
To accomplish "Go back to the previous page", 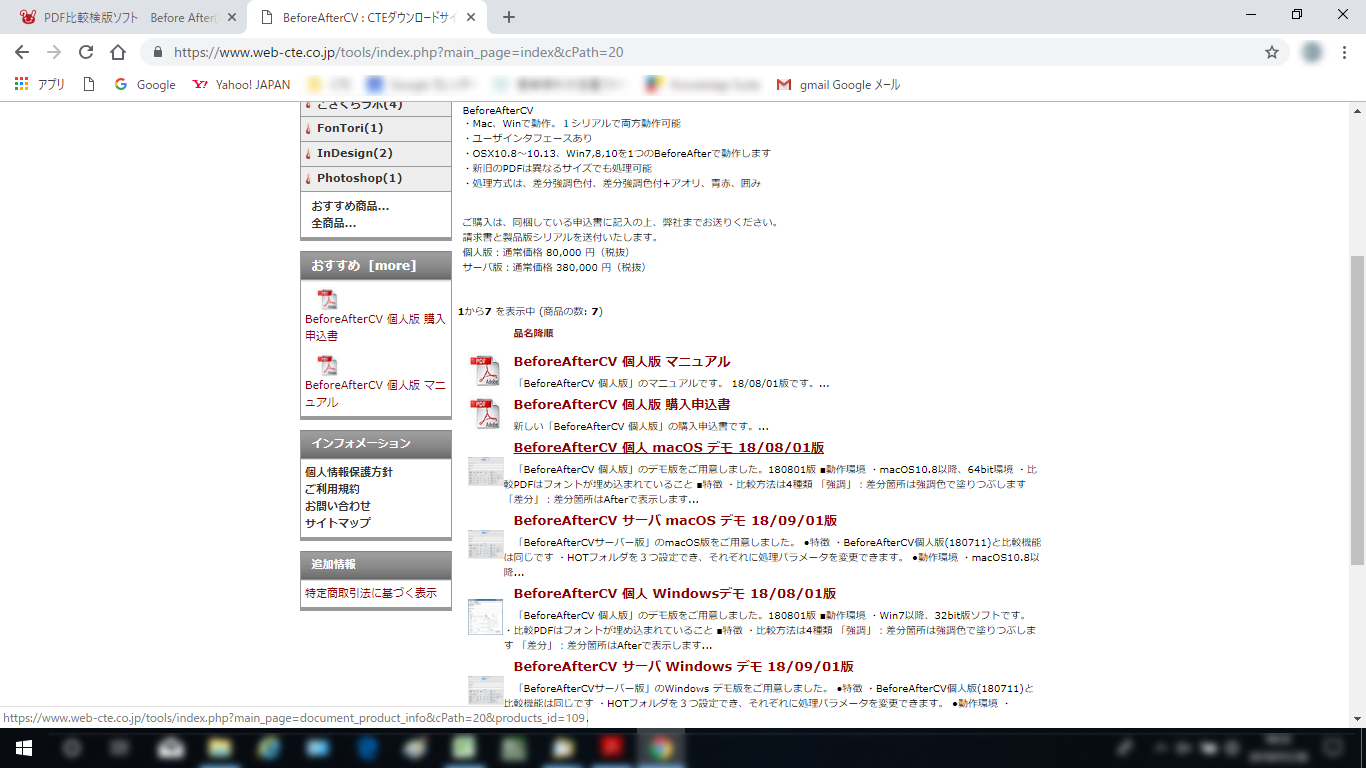I will click(x=22, y=52).
